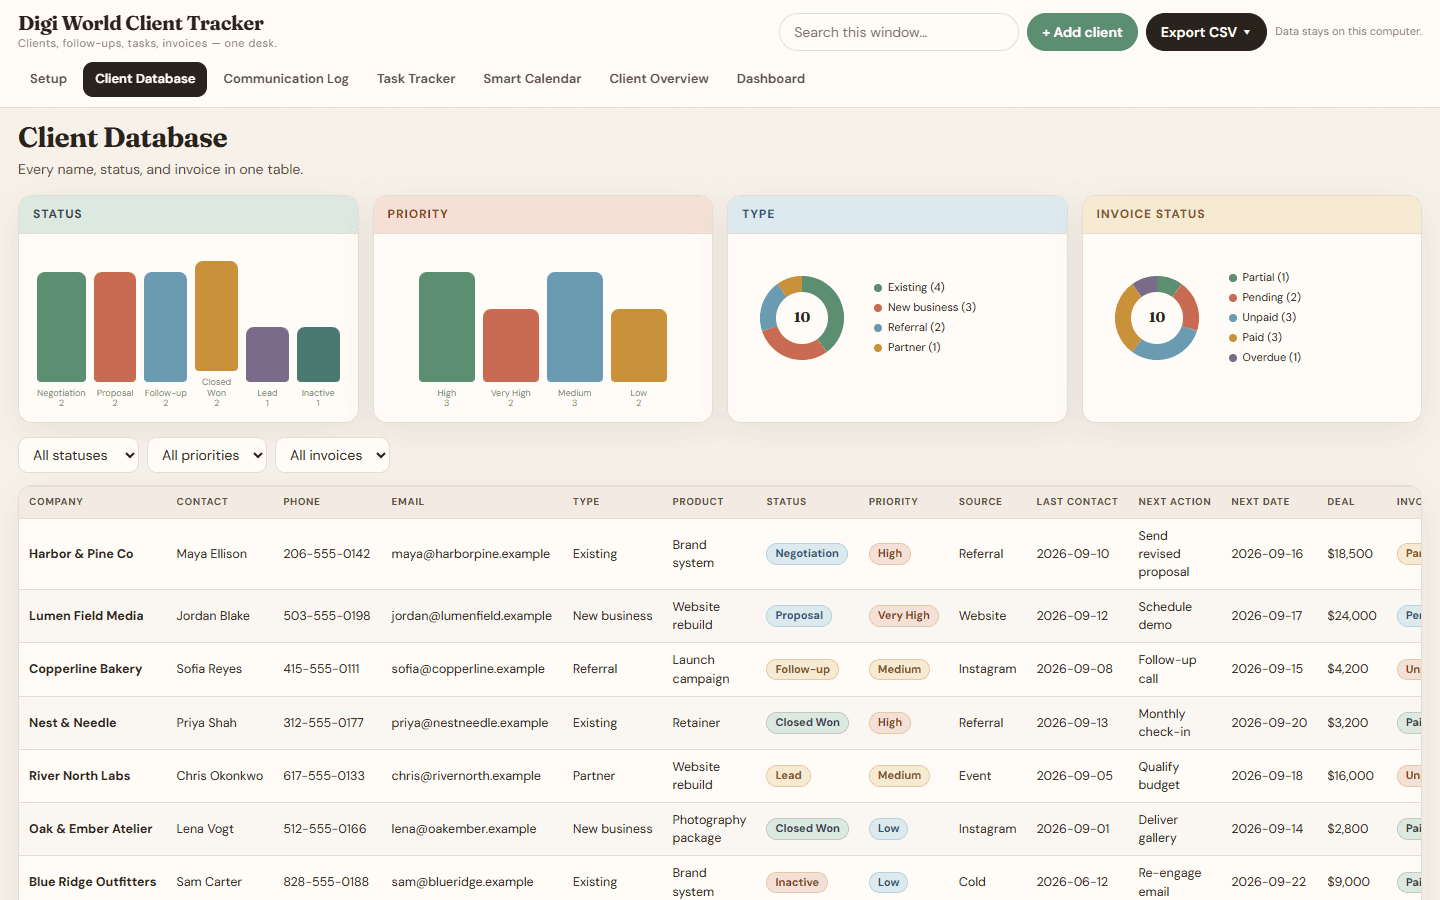Screen dimensions: 1440x900
Task: Expand the All priorities filter
Action: [207, 455]
